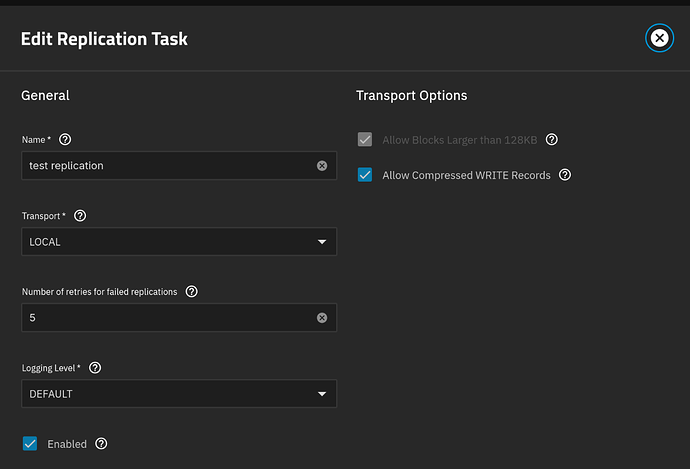This screenshot has width=690, height=469.
Task: Click the 'Allow Compressed WRITE Records' label
Action: click(466, 175)
